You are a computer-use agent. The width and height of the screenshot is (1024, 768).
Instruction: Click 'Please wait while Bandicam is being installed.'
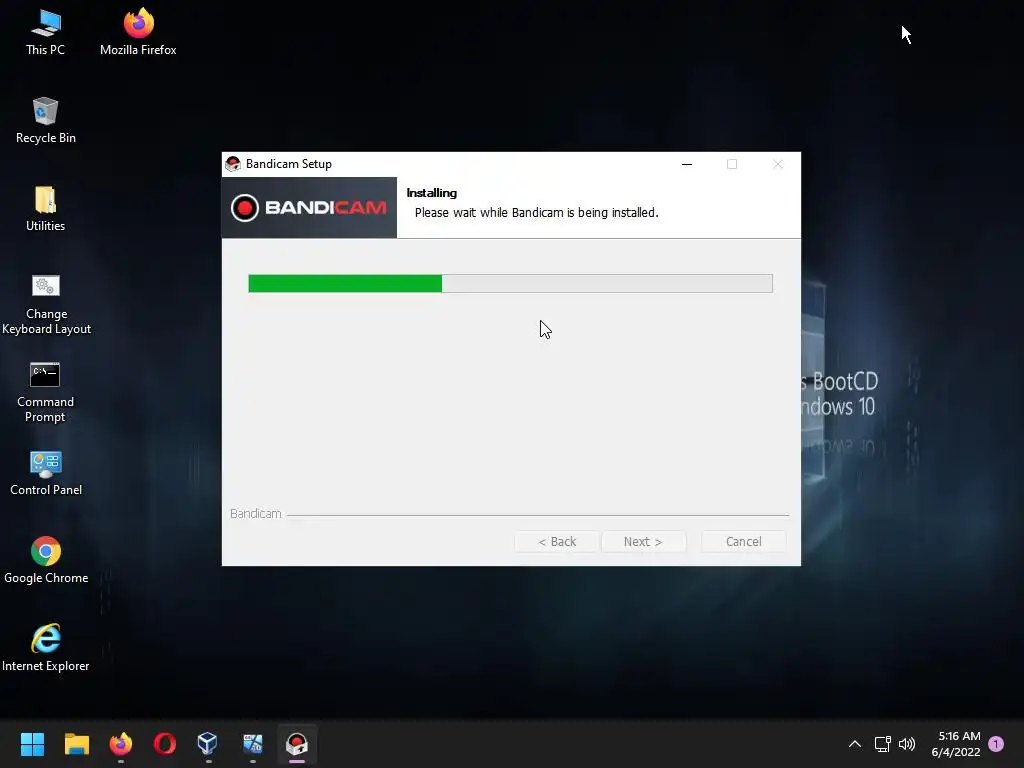click(x=536, y=213)
